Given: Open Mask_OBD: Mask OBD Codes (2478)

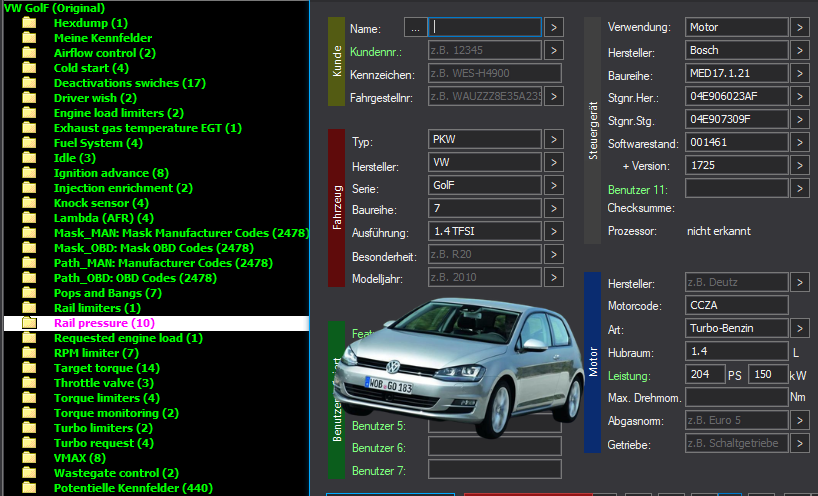Looking at the screenshot, I should 154,248.
